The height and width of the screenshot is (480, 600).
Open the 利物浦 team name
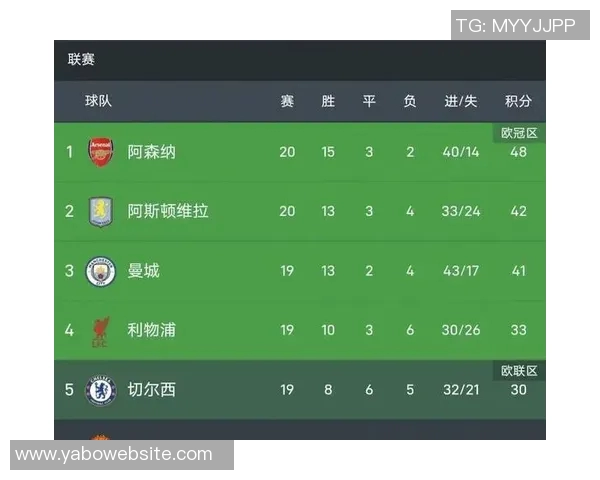(x=152, y=330)
